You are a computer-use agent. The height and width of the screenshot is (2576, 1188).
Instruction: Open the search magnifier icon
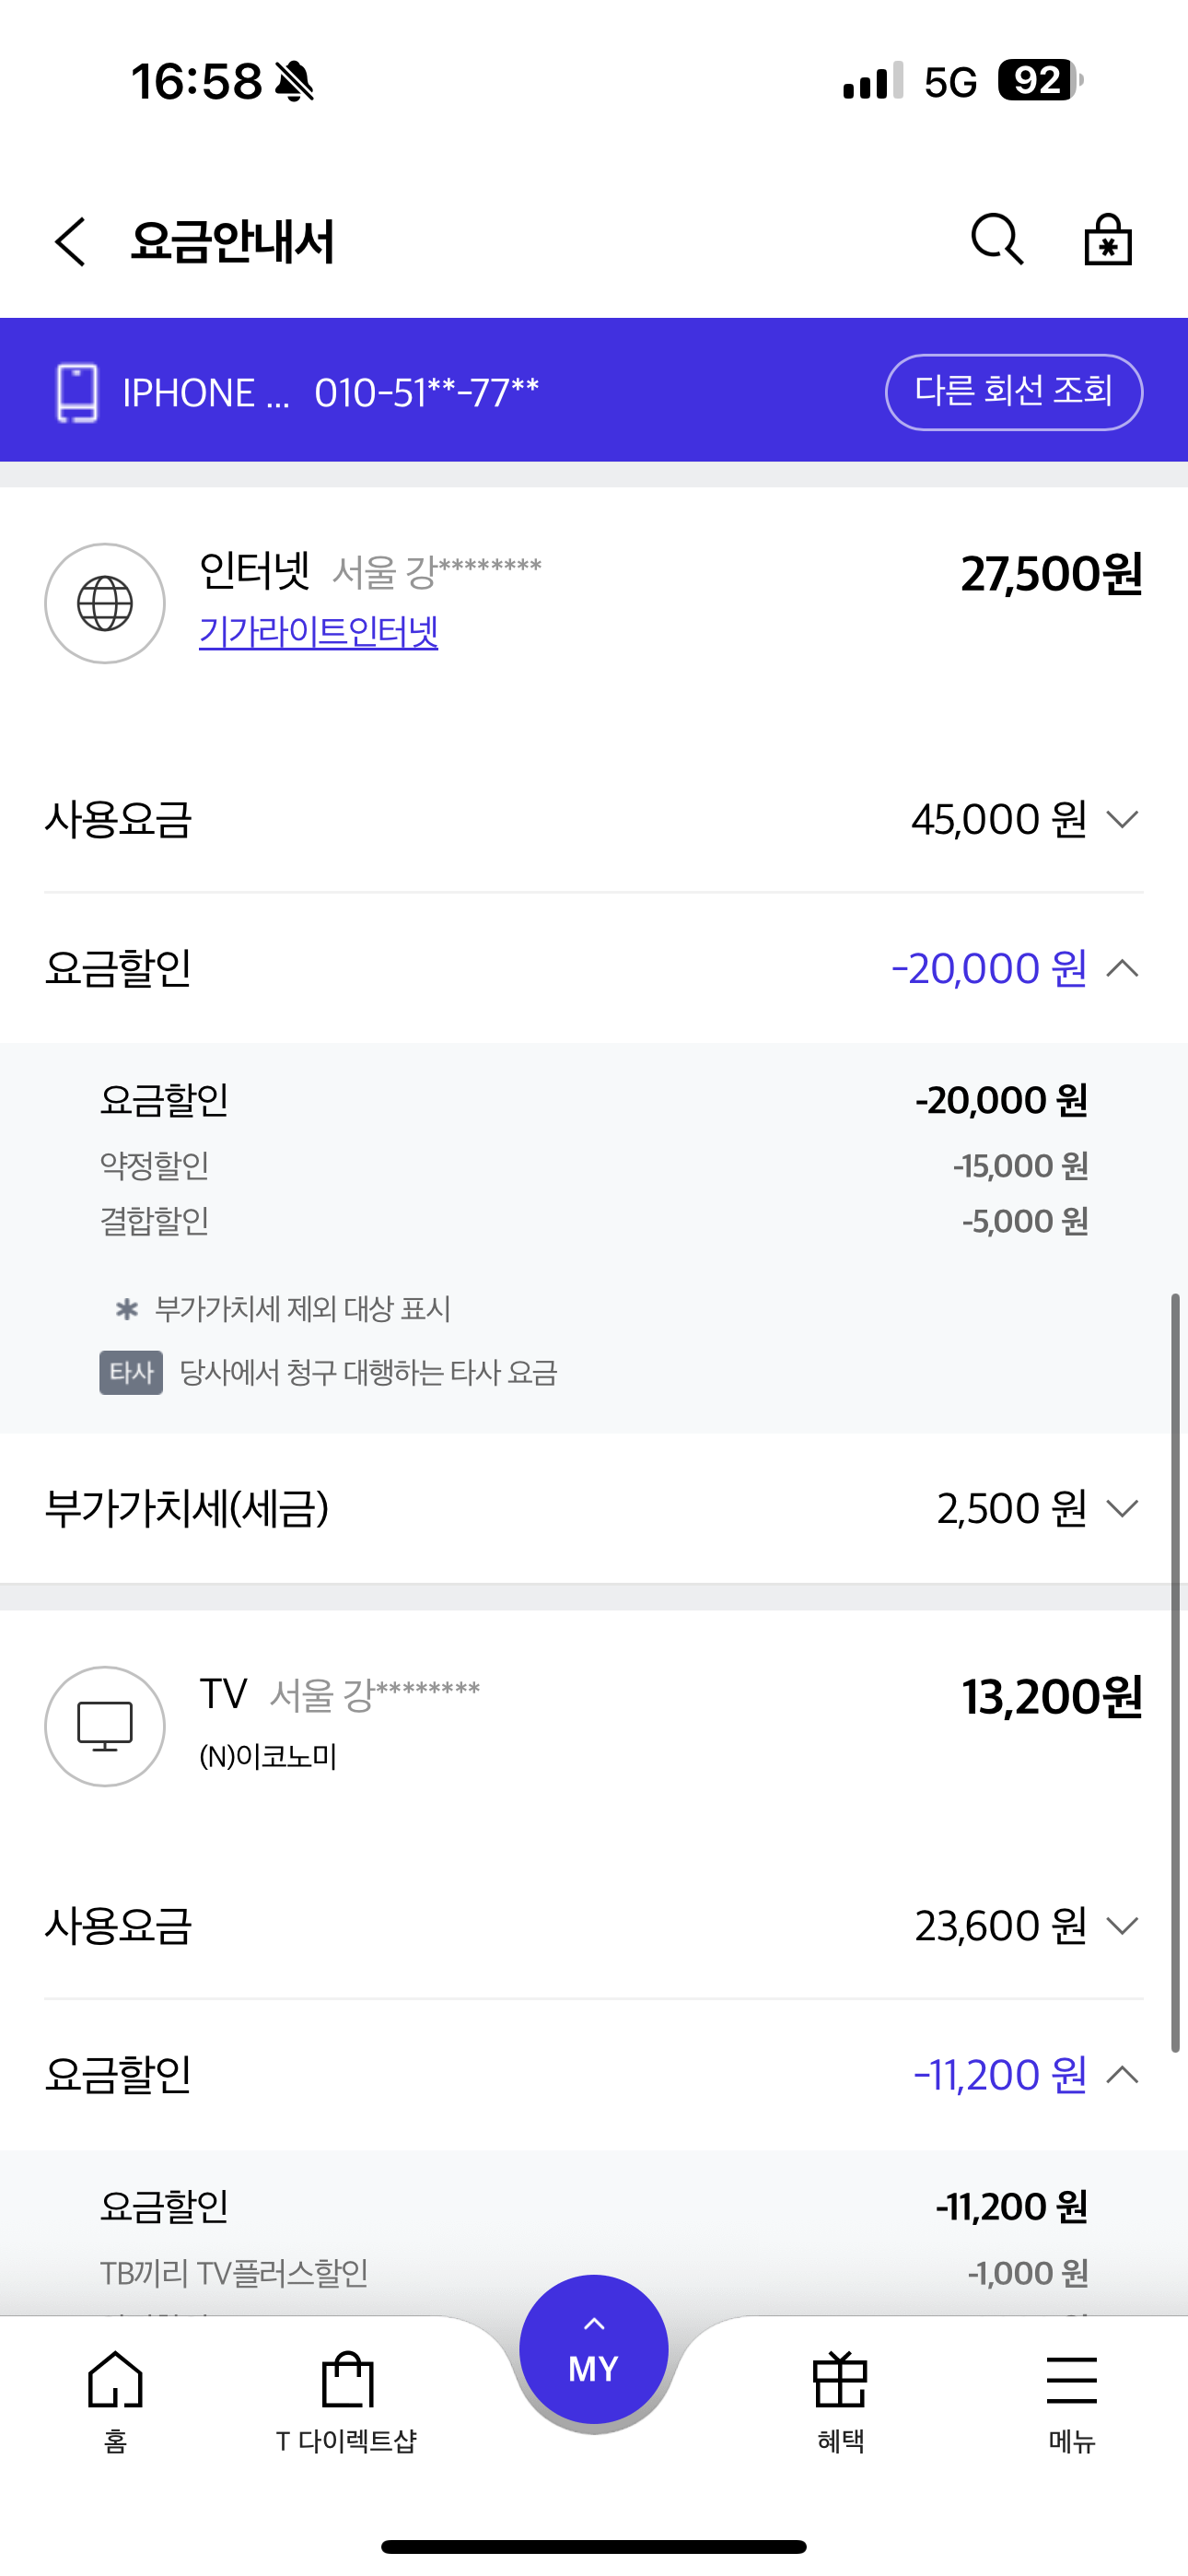coord(997,240)
